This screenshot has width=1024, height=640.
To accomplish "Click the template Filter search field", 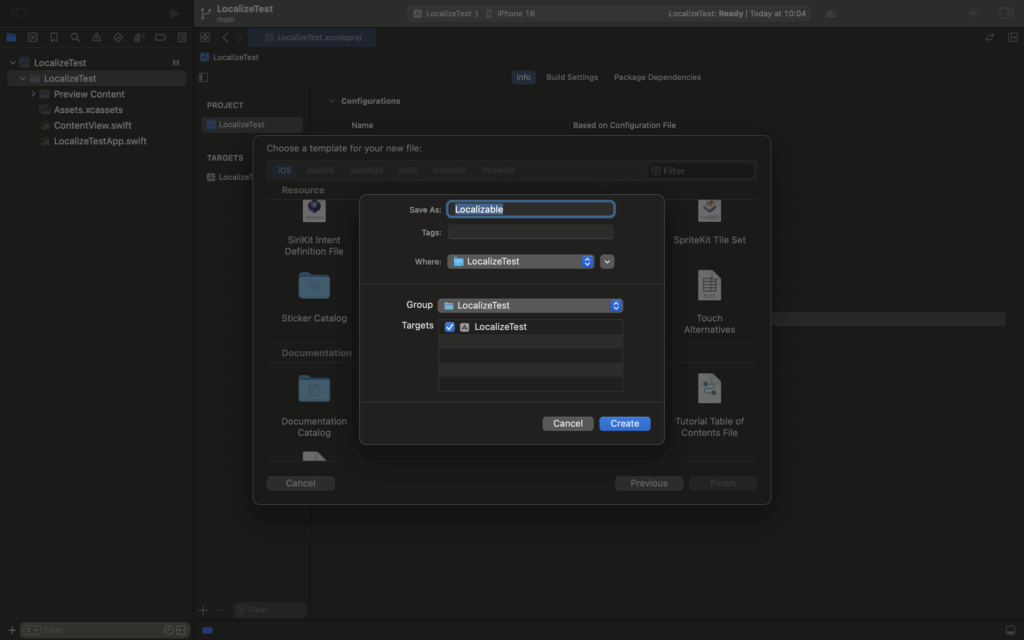I will [701, 170].
